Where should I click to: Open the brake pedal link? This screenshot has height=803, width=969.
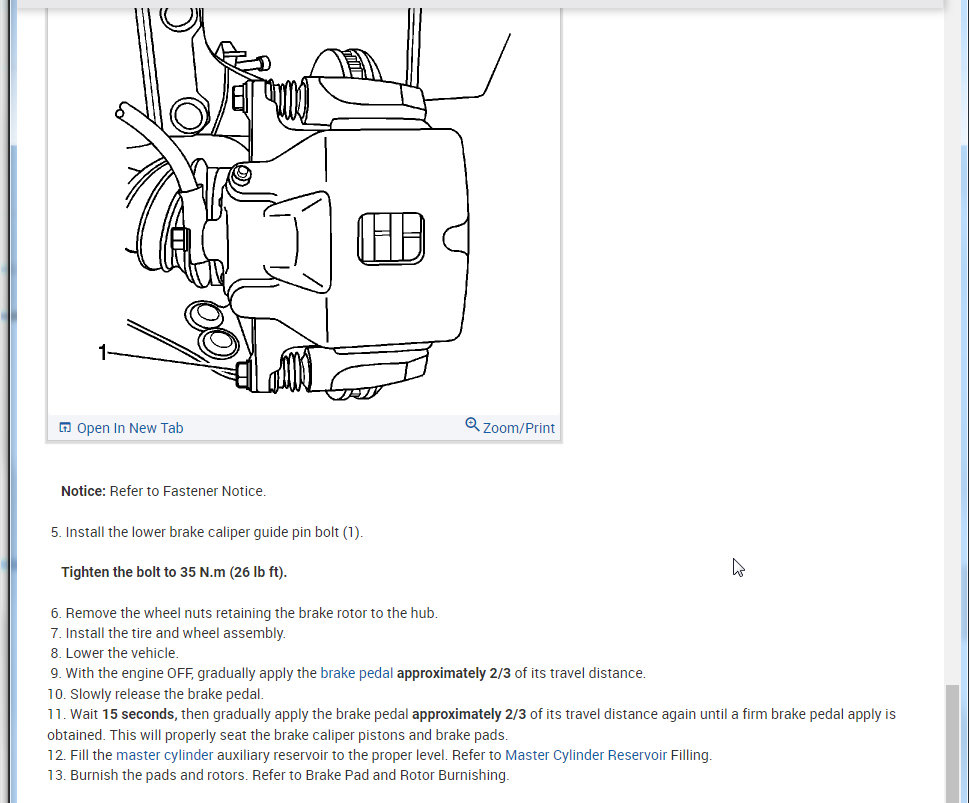(357, 673)
